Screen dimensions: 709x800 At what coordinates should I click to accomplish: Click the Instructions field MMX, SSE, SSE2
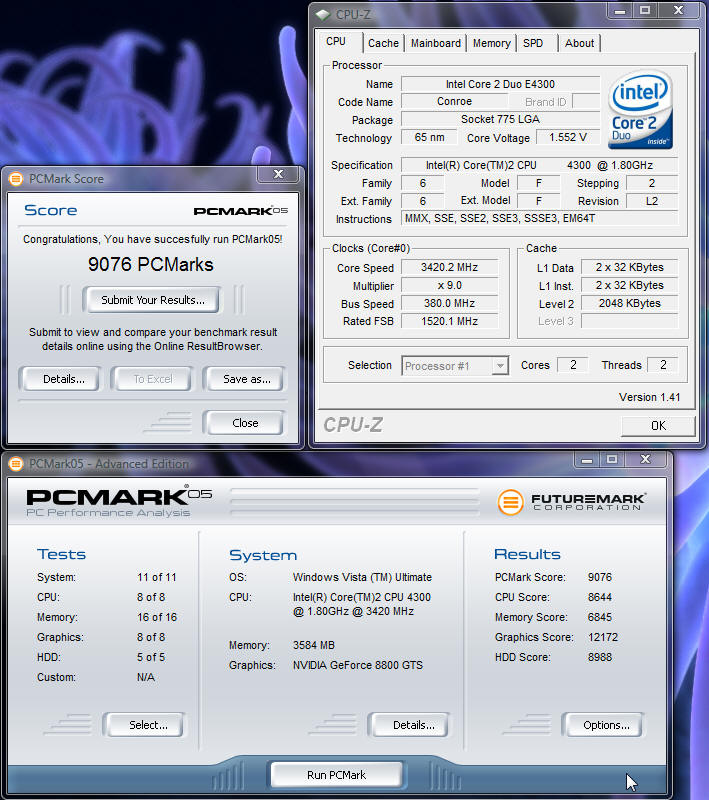click(x=540, y=218)
